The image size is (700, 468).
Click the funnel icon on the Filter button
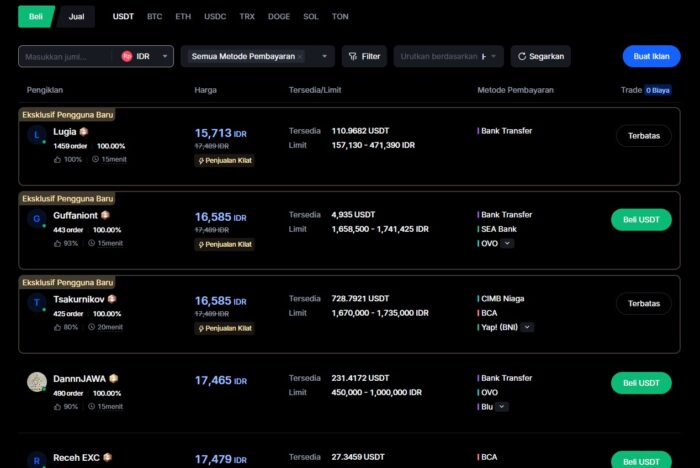[353, 56]
